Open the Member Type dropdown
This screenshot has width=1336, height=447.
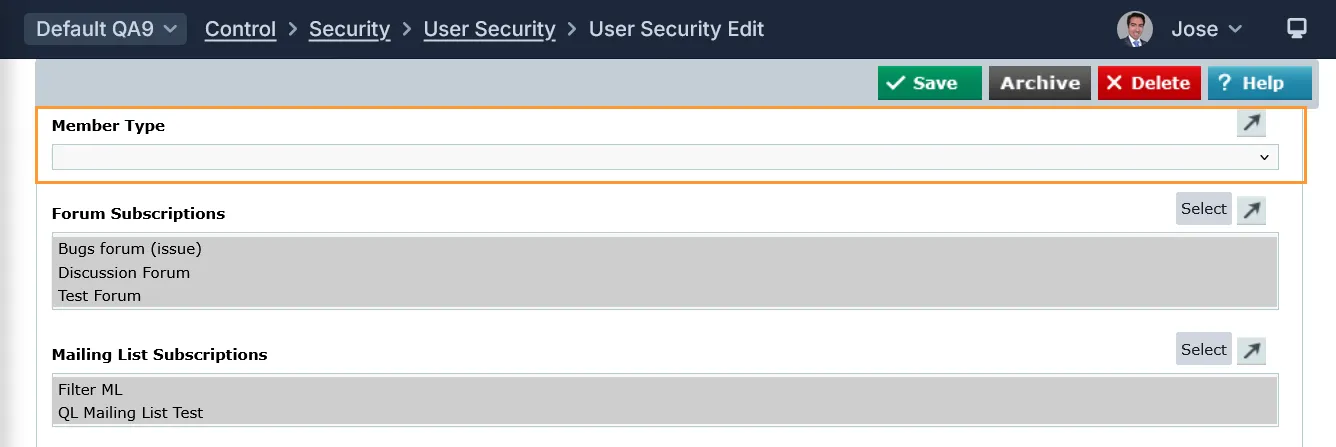point(665,157)
